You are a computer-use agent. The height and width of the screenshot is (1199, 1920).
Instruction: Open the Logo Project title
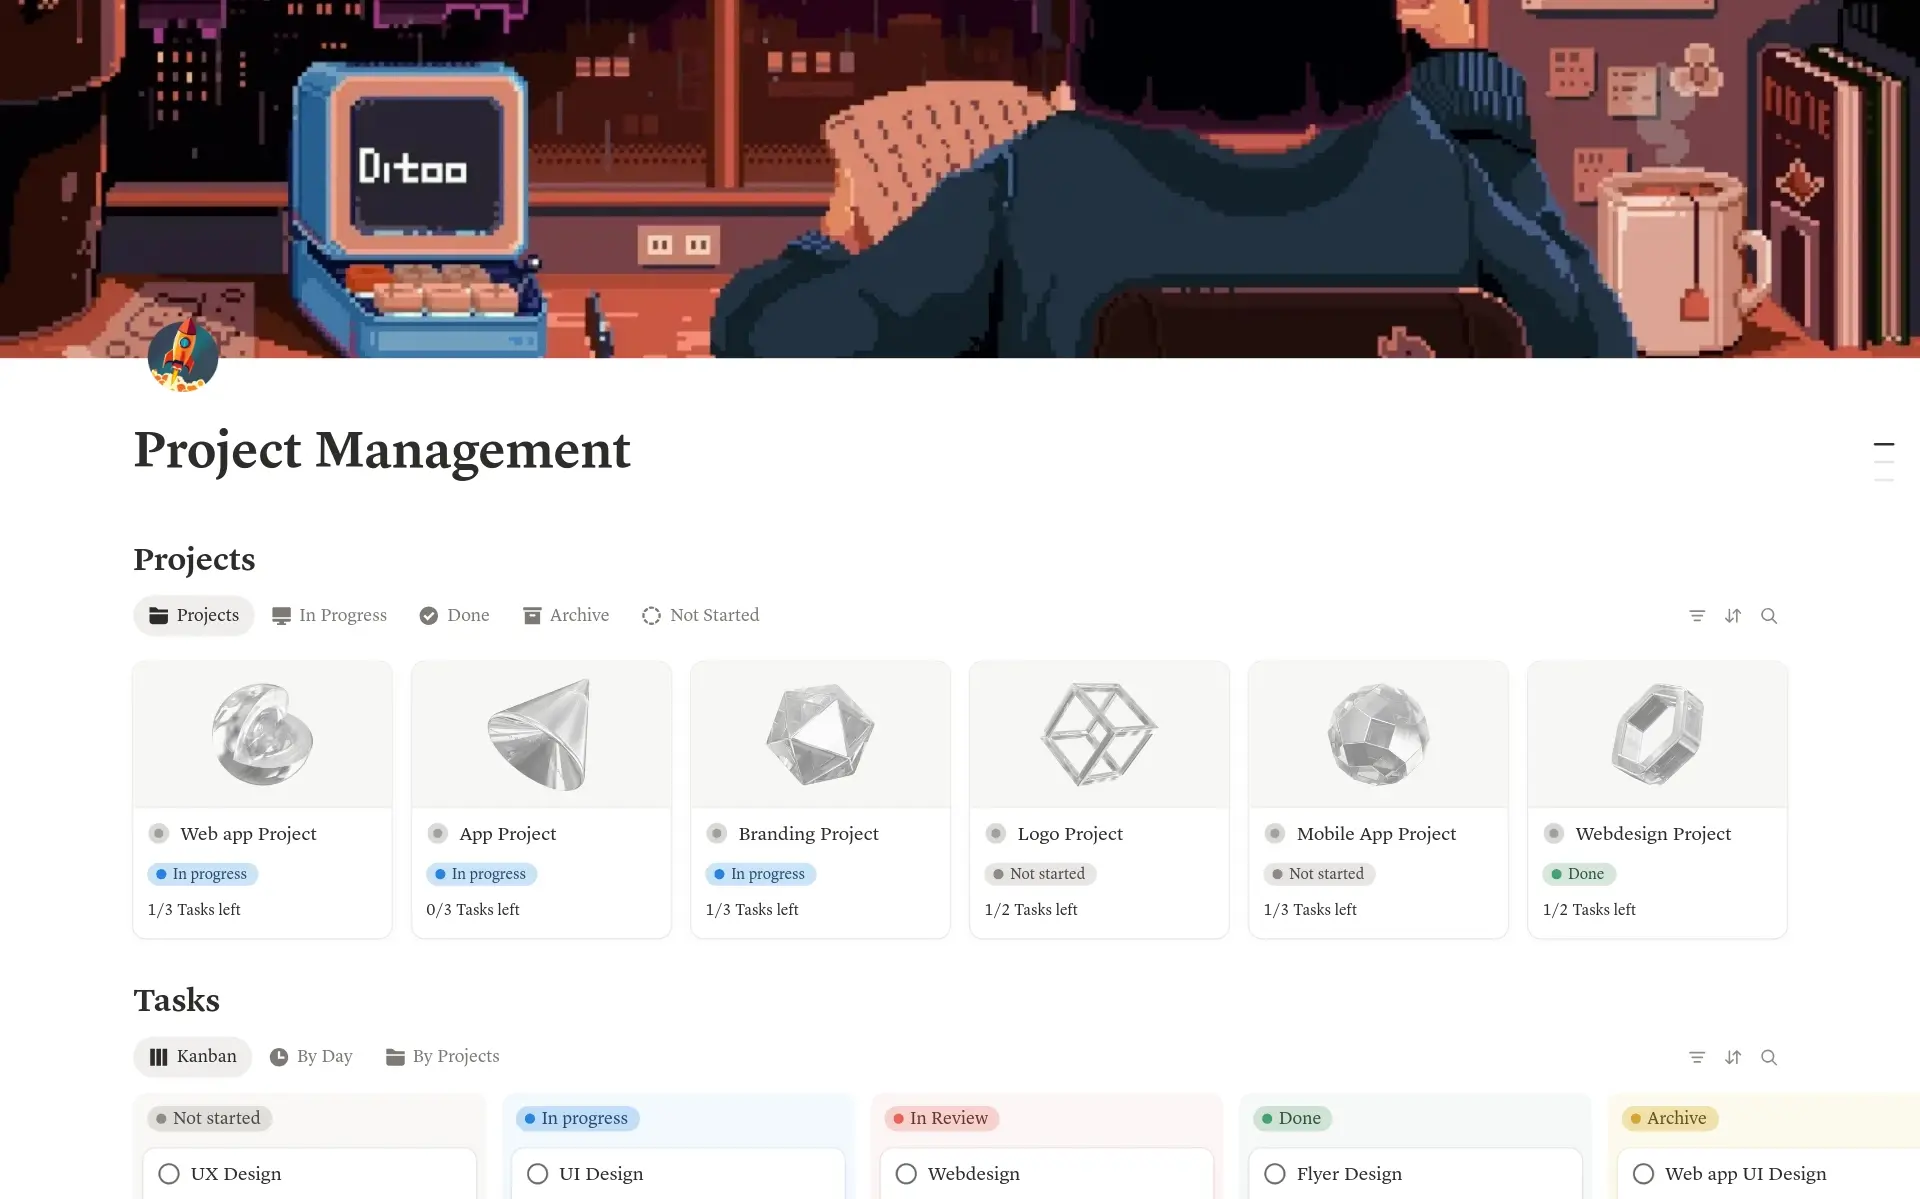coord(1070,834)
